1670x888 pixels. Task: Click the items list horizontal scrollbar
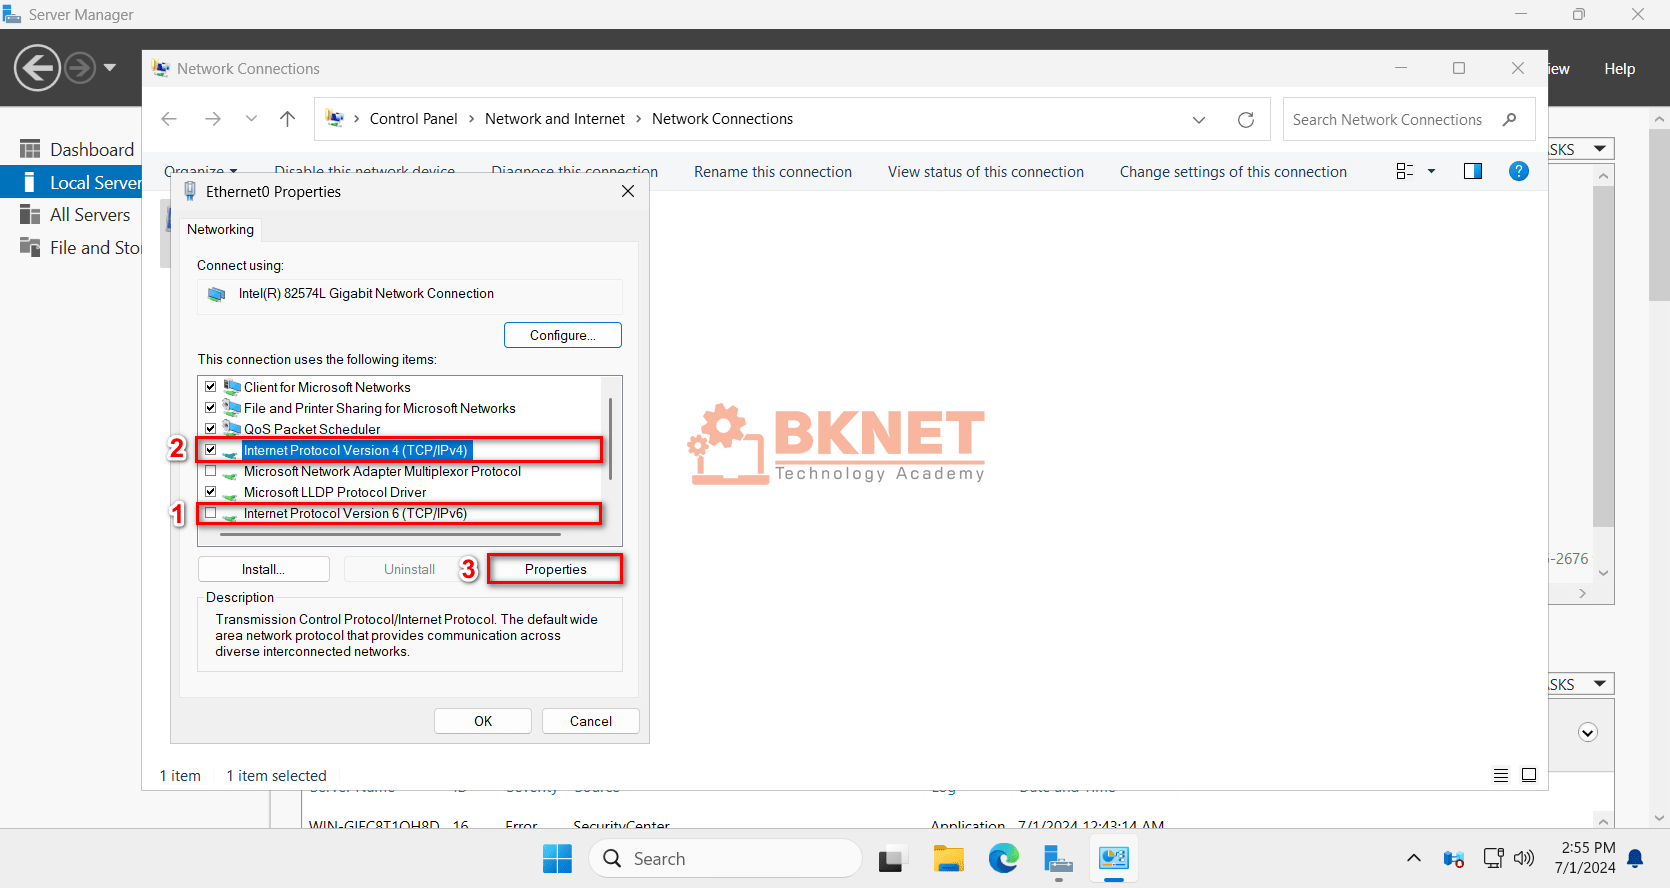(x=390, y=535)
